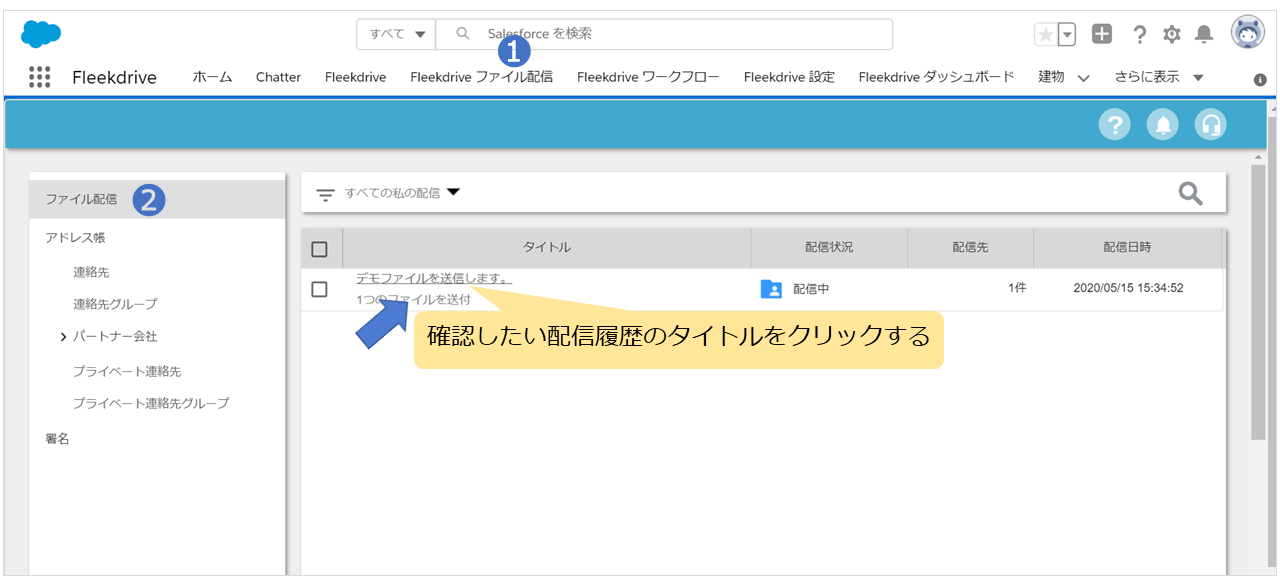Viewport: 1280px width, 585px height.
Task: Click the Salesforce cloud logo
Action: [41, 34]
